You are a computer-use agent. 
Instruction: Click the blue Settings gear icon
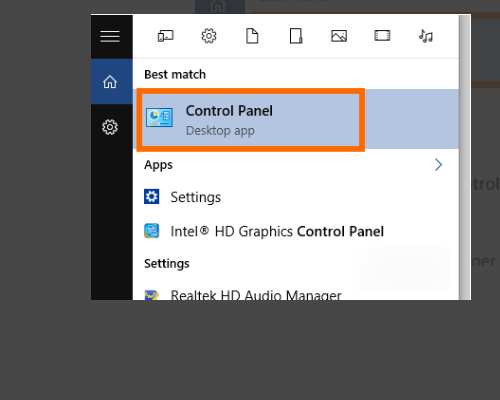(152, 197)
